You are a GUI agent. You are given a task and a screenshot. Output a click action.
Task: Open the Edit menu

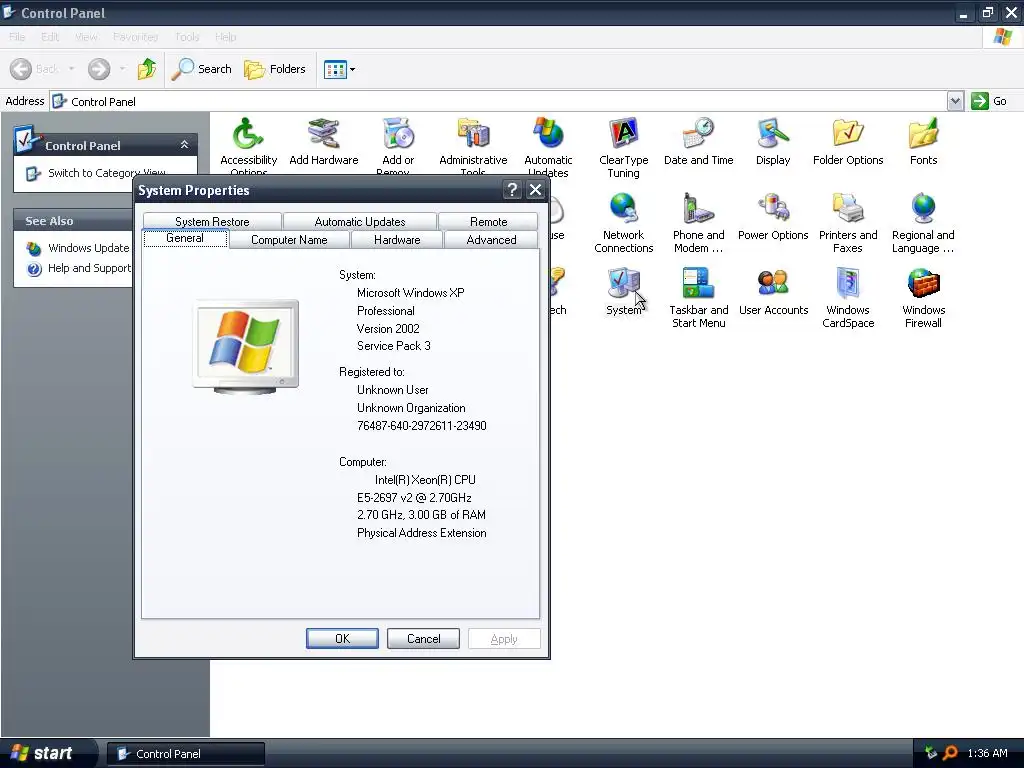(x=50, y=37)
